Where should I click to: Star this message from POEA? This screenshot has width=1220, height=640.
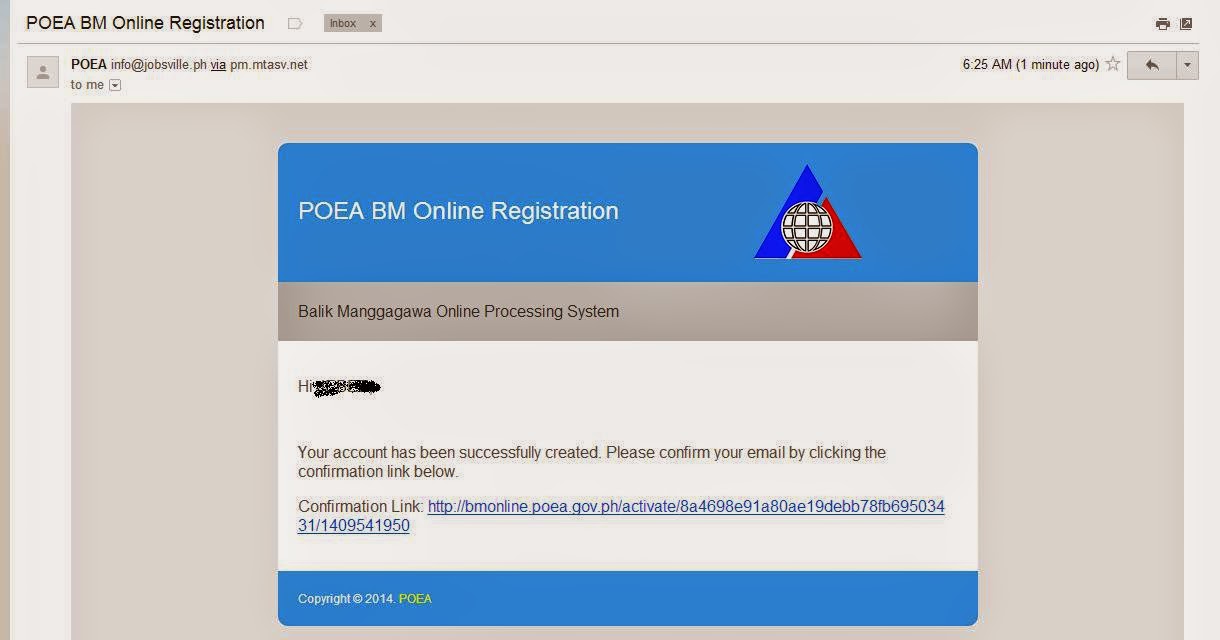click(x=1112, y=64)
